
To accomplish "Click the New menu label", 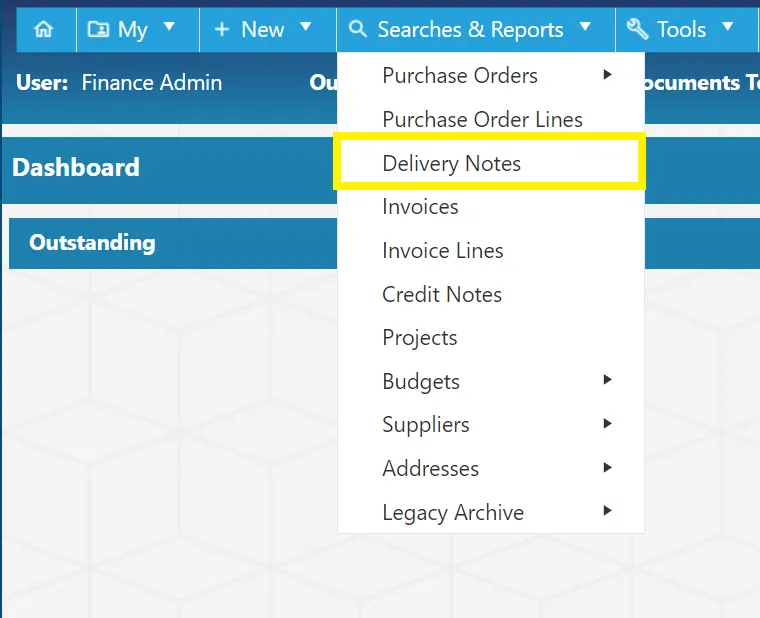I will pyautogui.click(x=262, y=30).
